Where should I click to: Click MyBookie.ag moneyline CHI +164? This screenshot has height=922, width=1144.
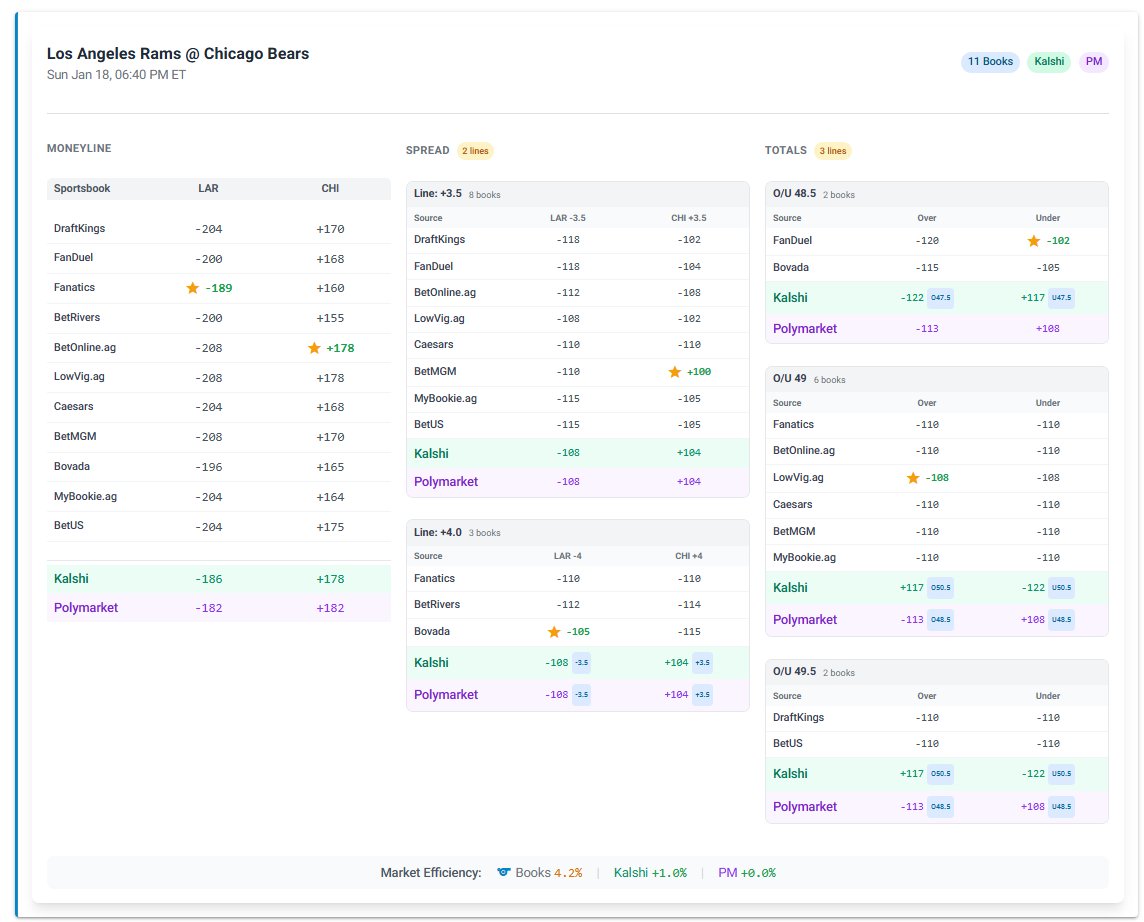[331, 497]
